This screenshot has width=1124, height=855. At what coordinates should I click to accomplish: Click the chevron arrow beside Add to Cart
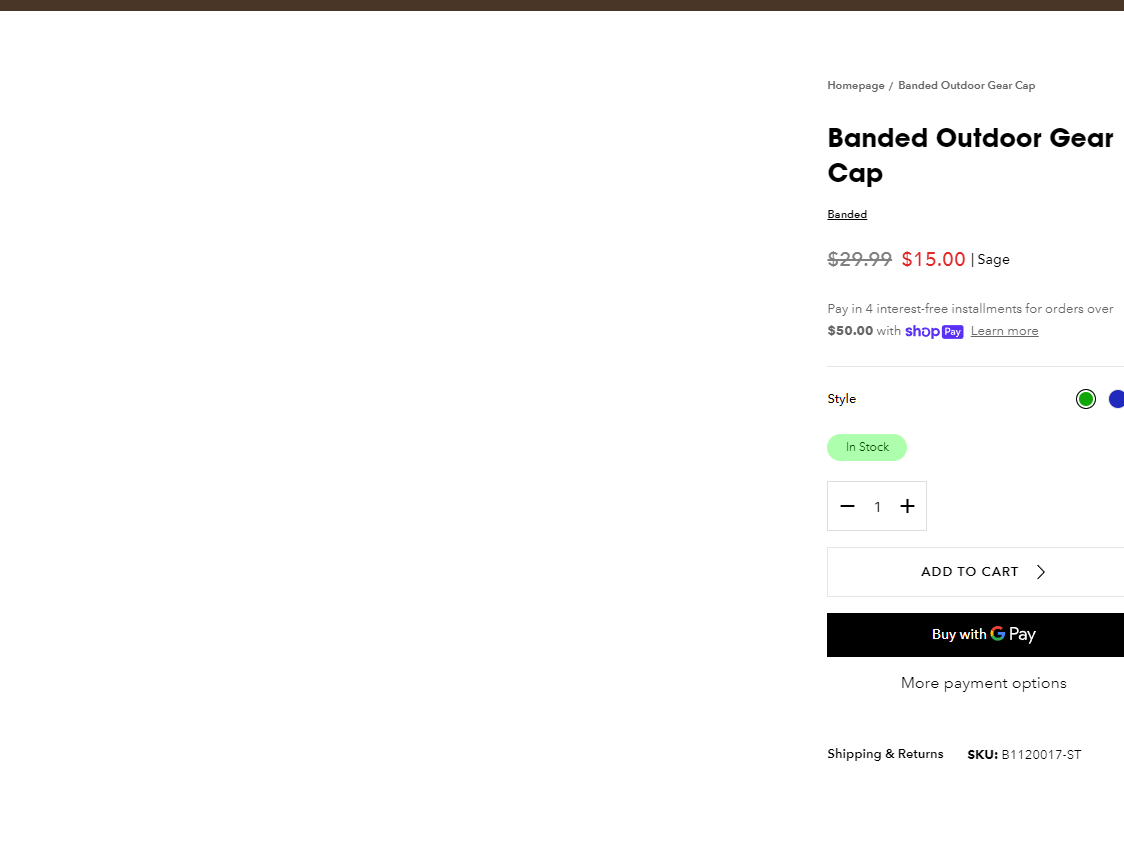pos(1041,572)
